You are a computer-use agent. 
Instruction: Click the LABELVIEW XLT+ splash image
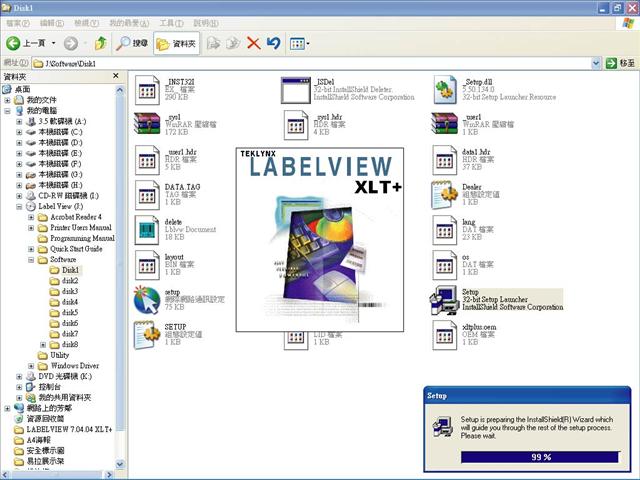click(x=320, y=240)
